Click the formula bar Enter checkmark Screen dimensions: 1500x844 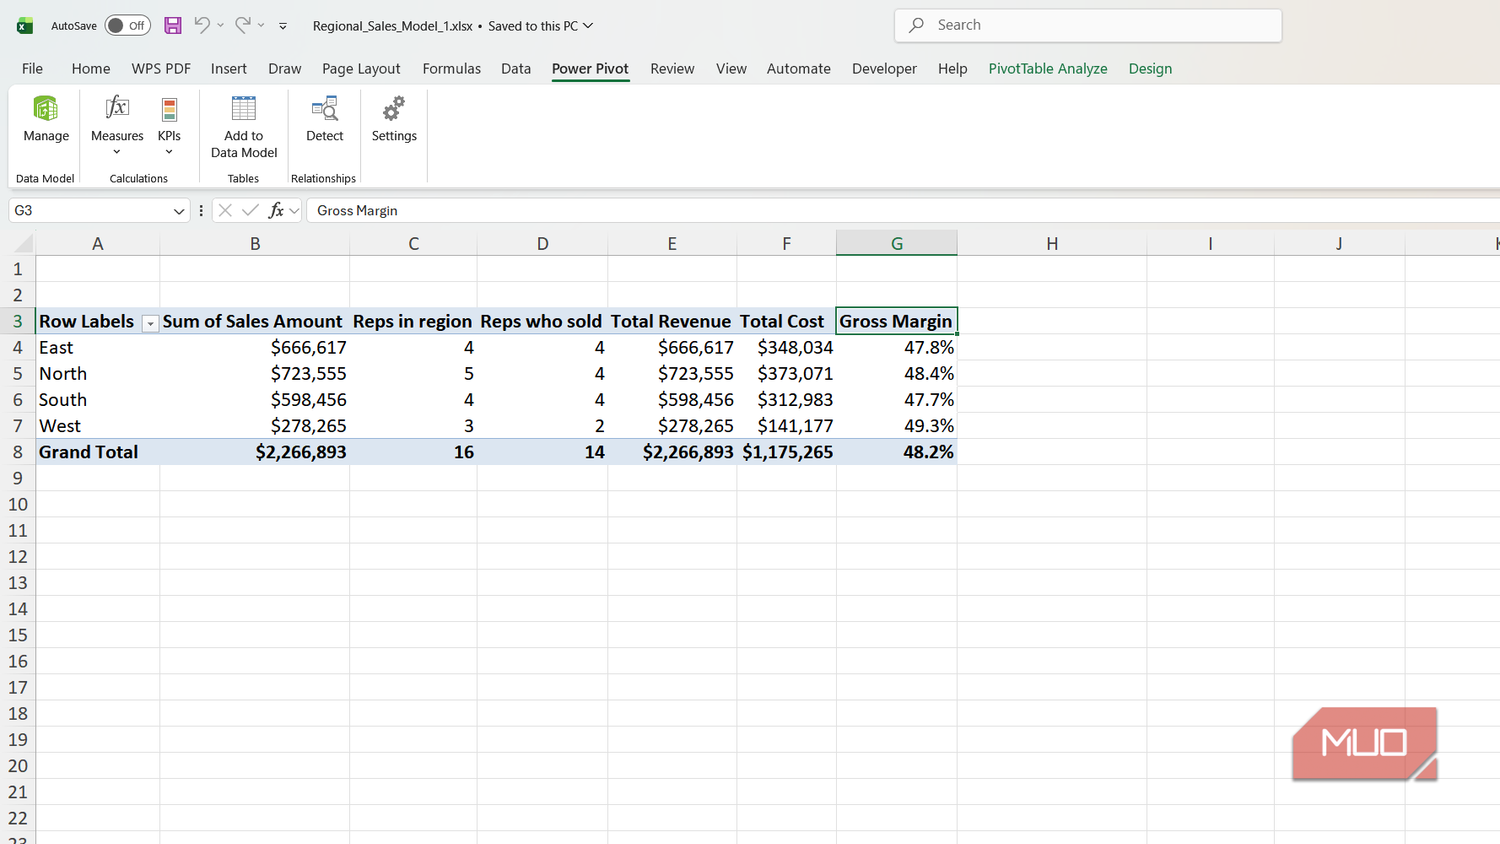click(250, 210)
